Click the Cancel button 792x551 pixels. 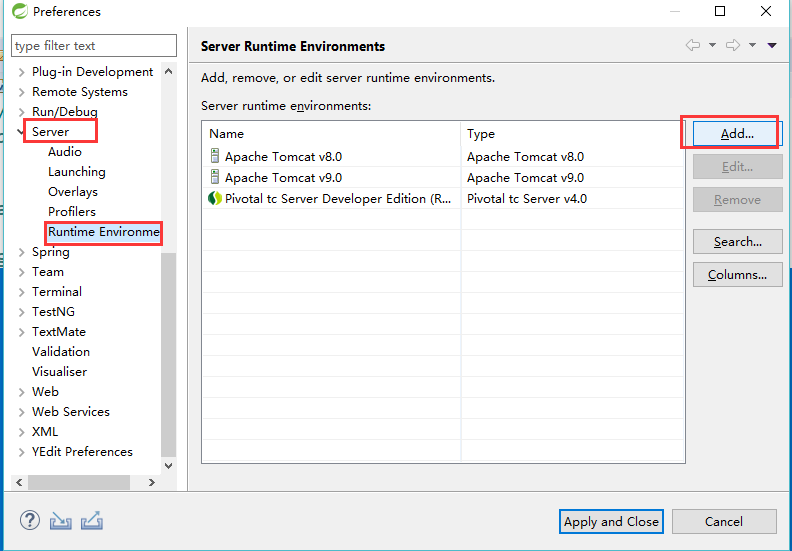724,522
